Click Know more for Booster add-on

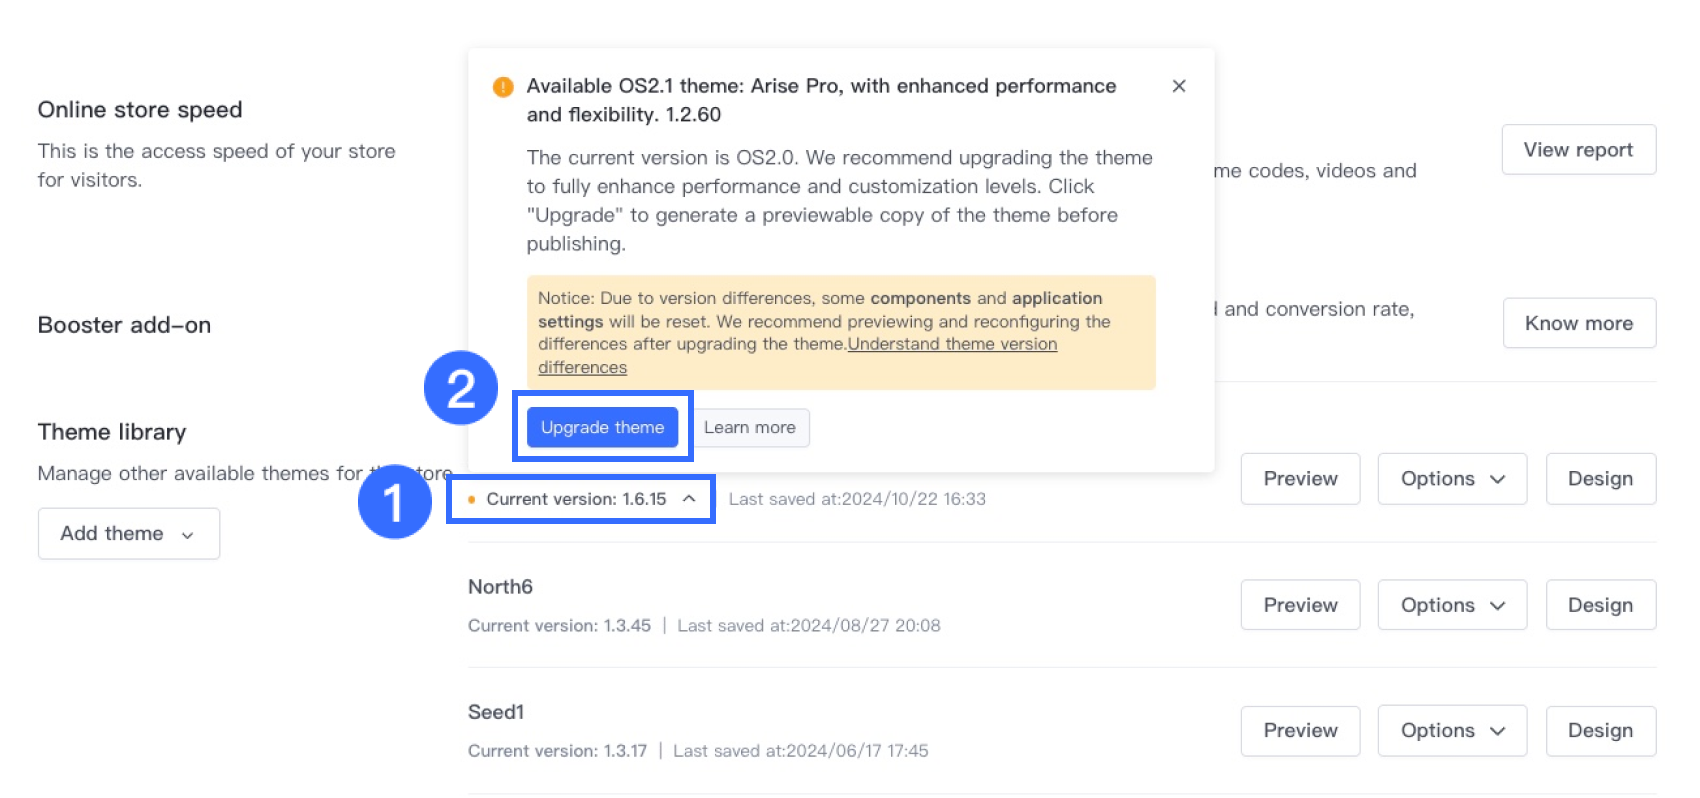tap(1578, 323)
